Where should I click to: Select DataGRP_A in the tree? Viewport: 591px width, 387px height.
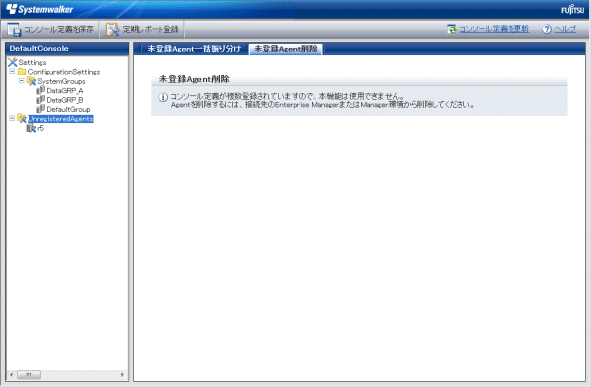[65, 91]
